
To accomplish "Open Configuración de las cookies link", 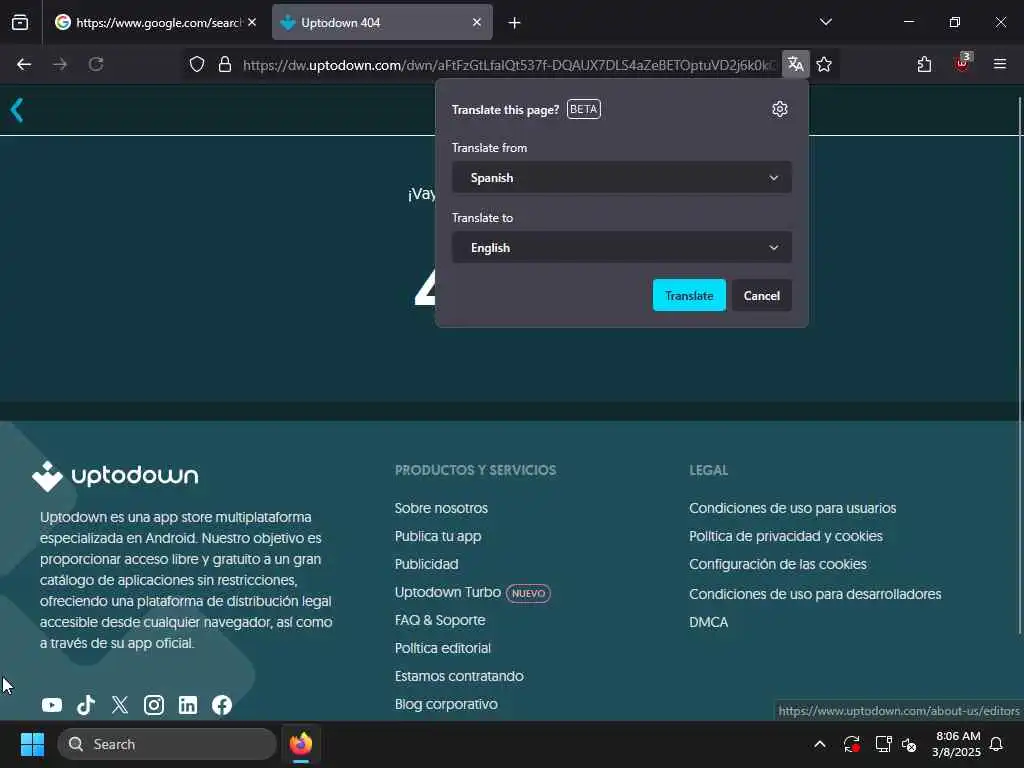I will [x=778, y=564].
